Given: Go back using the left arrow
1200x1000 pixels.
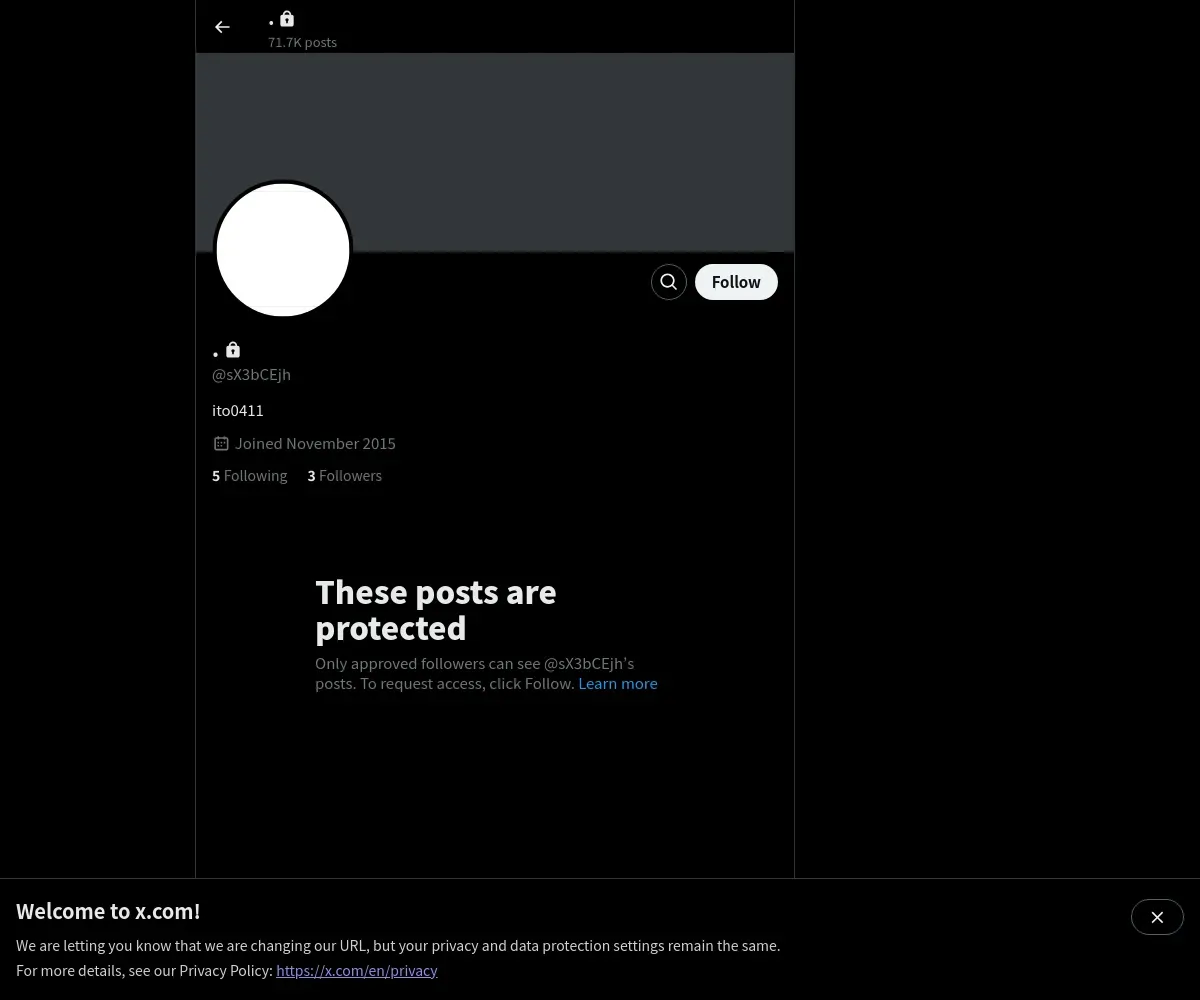Looking at the screenshot, I should pyautogui.click(x=222, y=27).
